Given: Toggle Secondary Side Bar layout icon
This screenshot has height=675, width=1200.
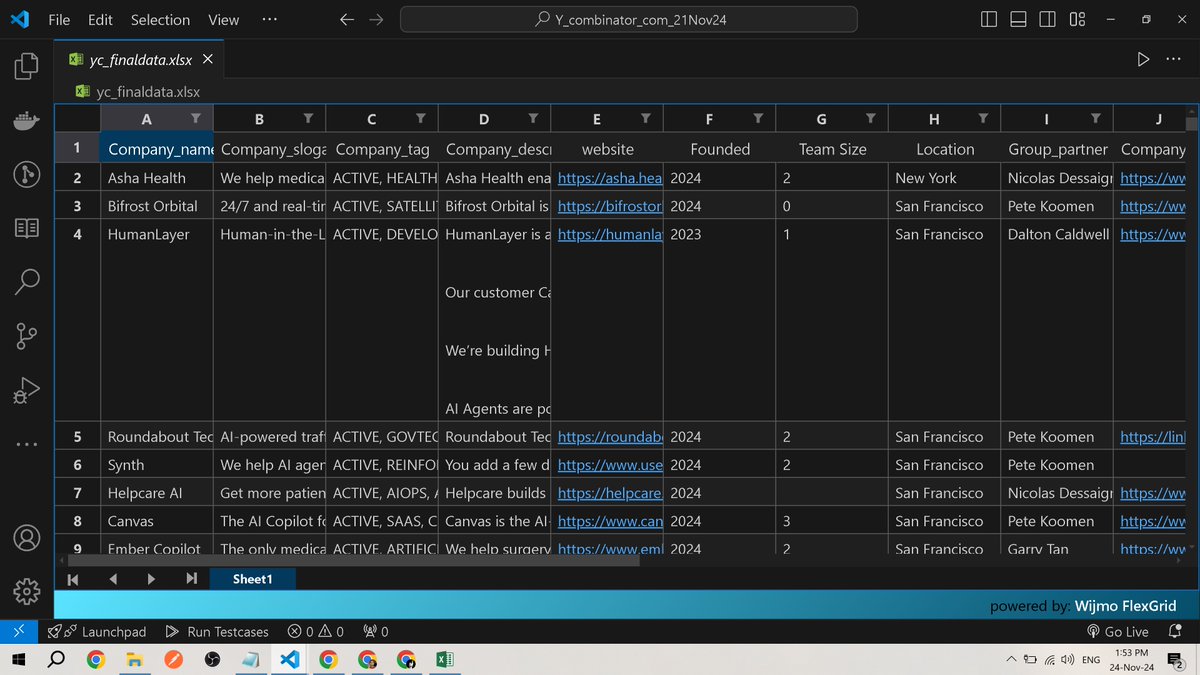Looking at the screenshot, I should click(x=1047, y=19).
